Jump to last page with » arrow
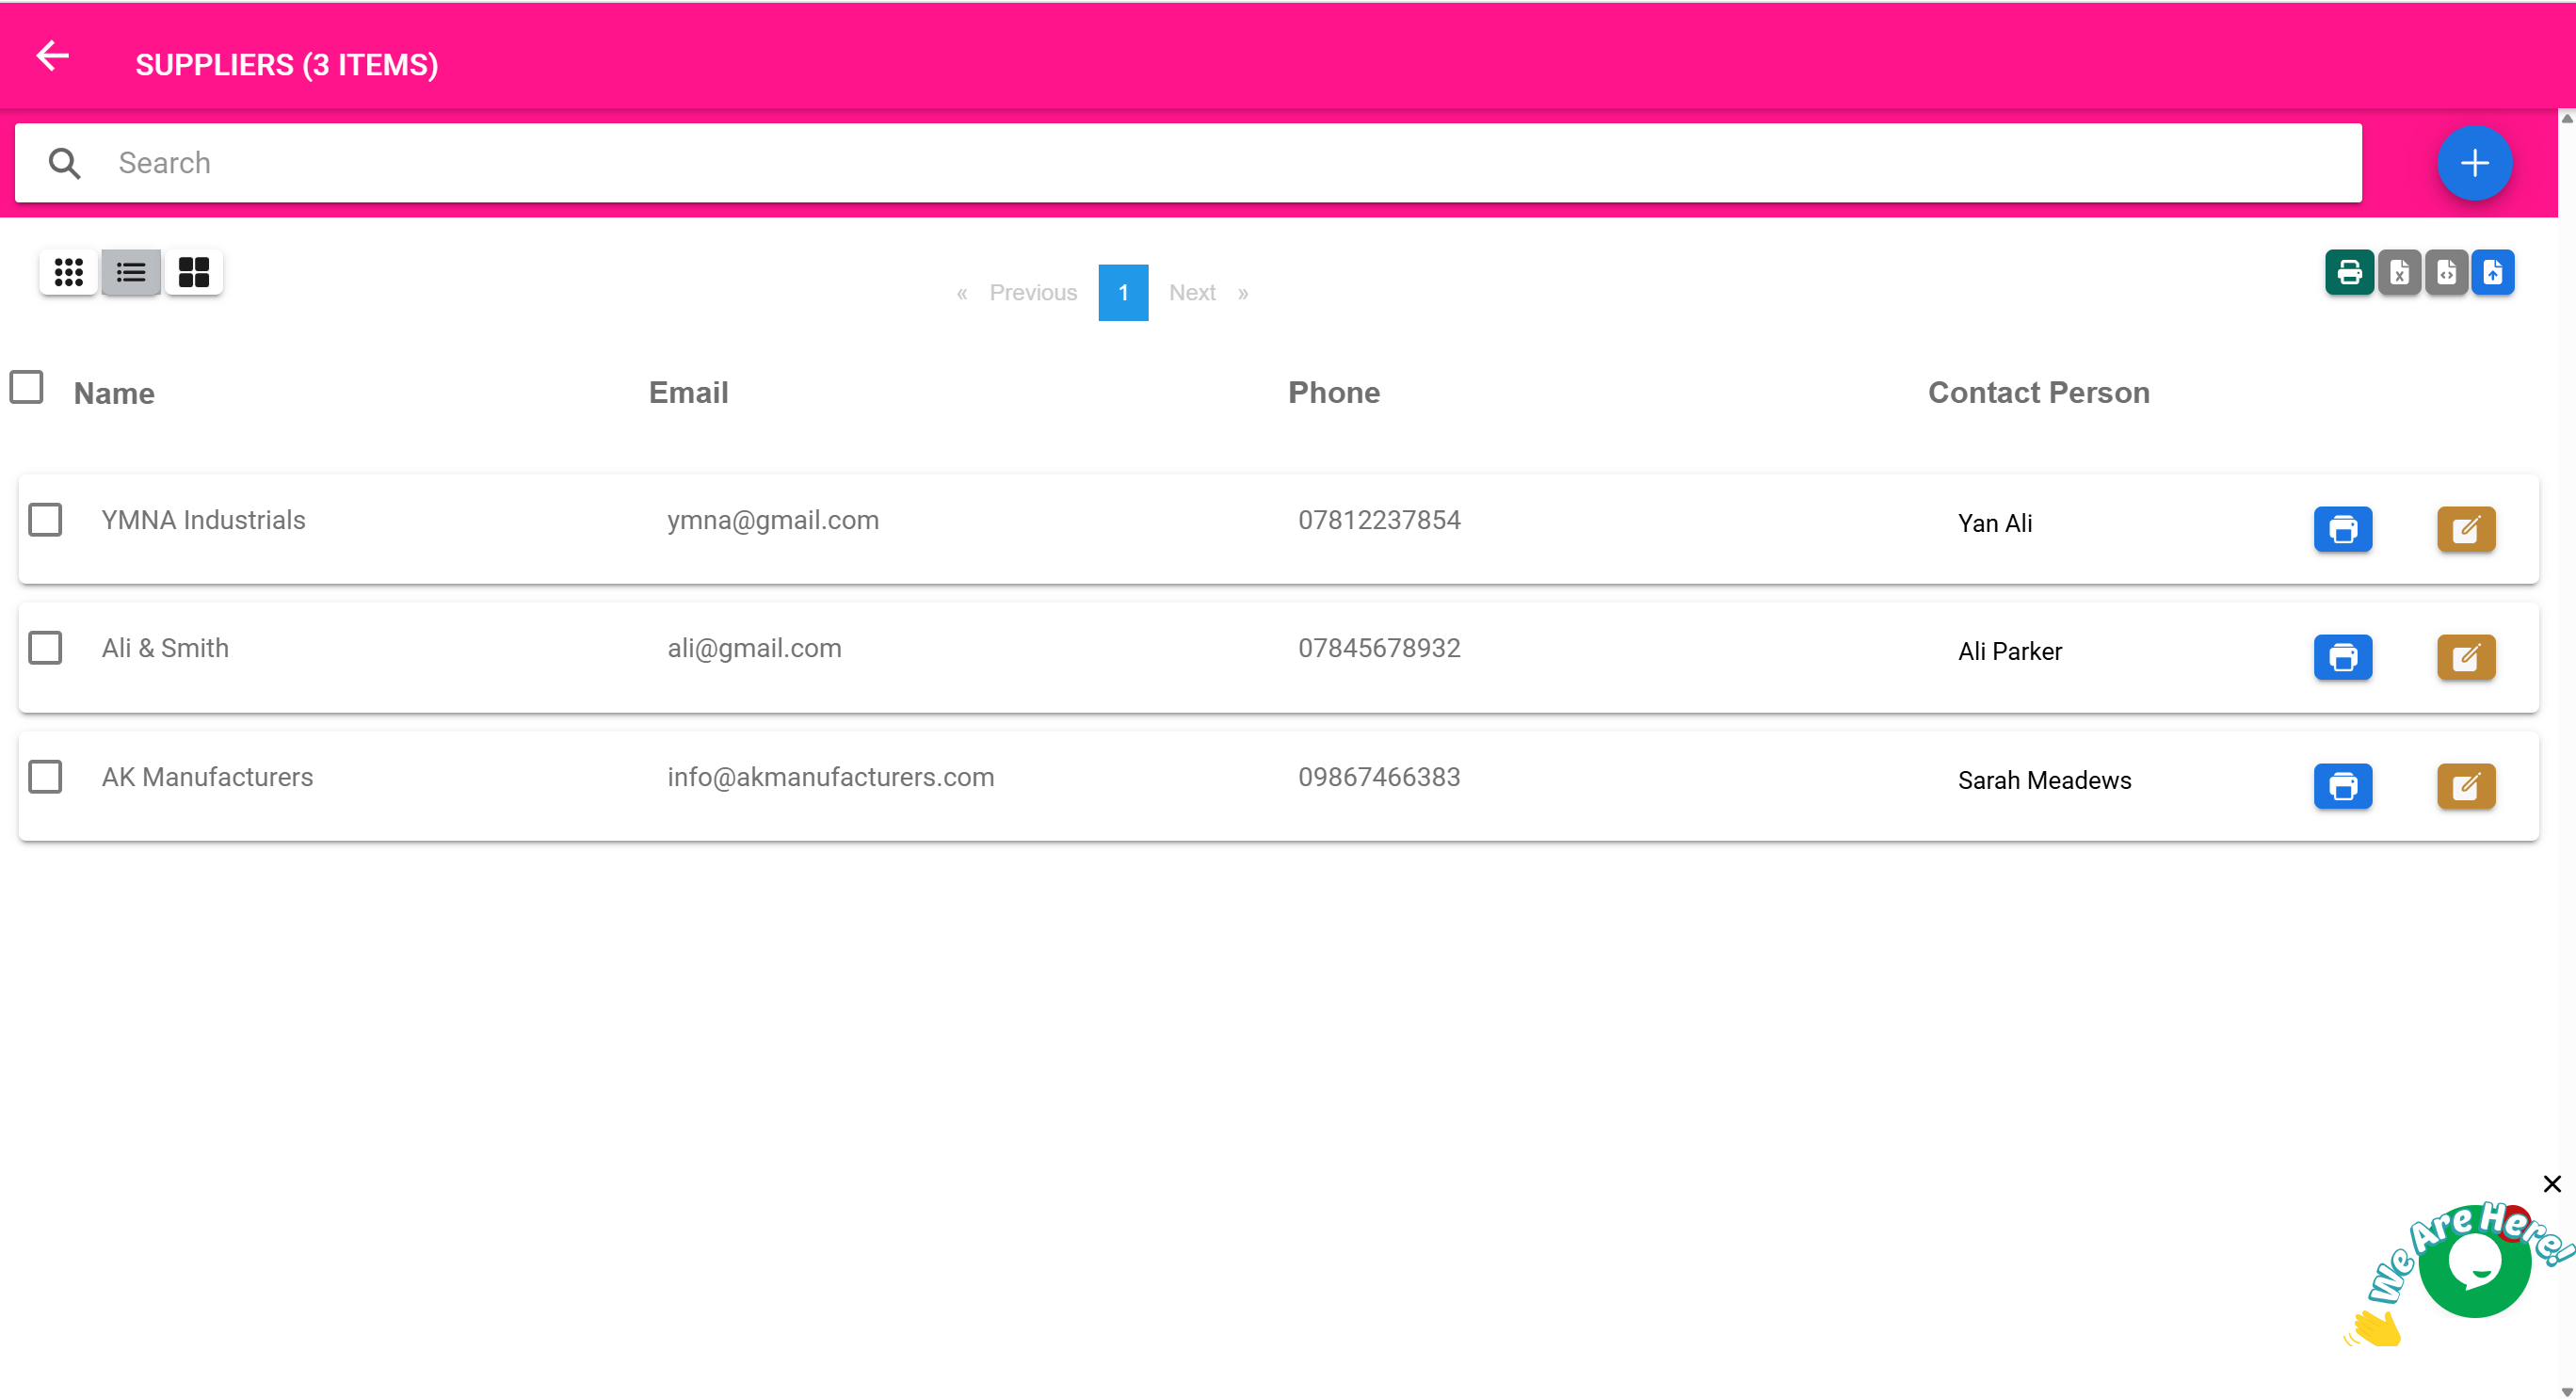2576x1399 pixels. [x=1243, y=294]
